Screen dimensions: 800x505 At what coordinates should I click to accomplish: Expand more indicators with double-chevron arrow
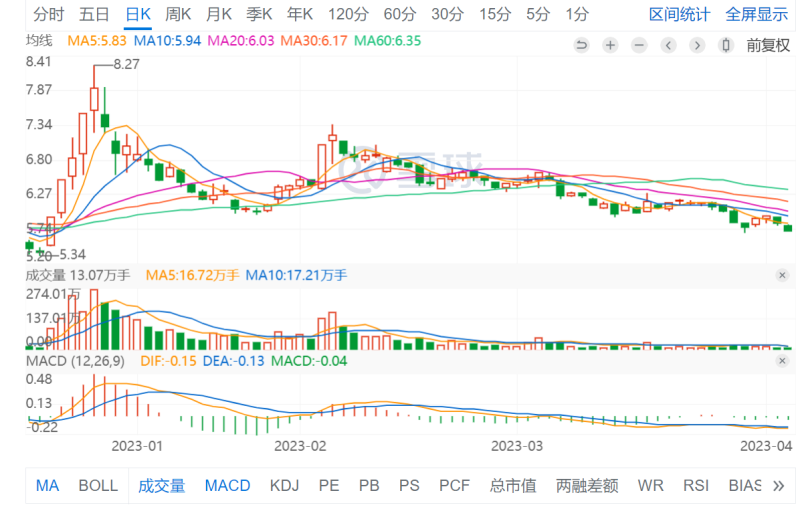779,486
